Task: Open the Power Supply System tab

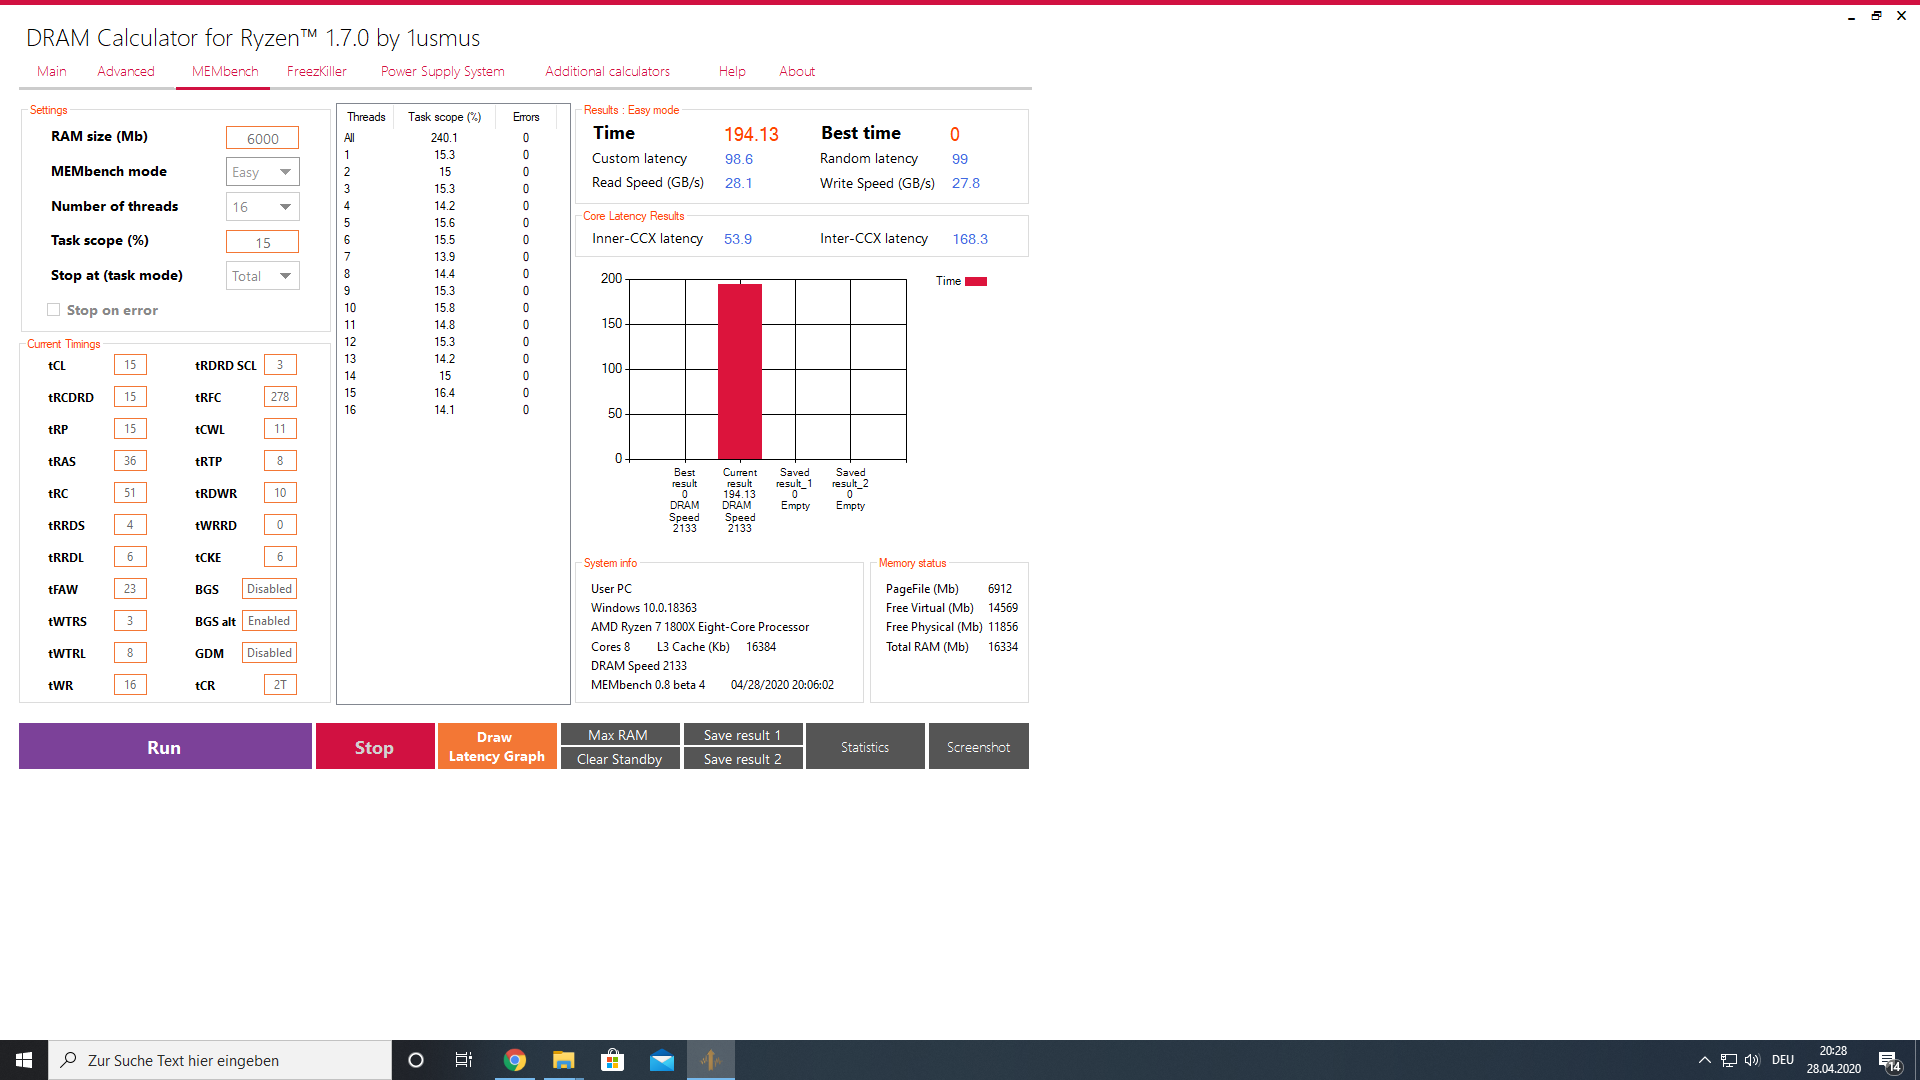Action: tap(442, 71)
